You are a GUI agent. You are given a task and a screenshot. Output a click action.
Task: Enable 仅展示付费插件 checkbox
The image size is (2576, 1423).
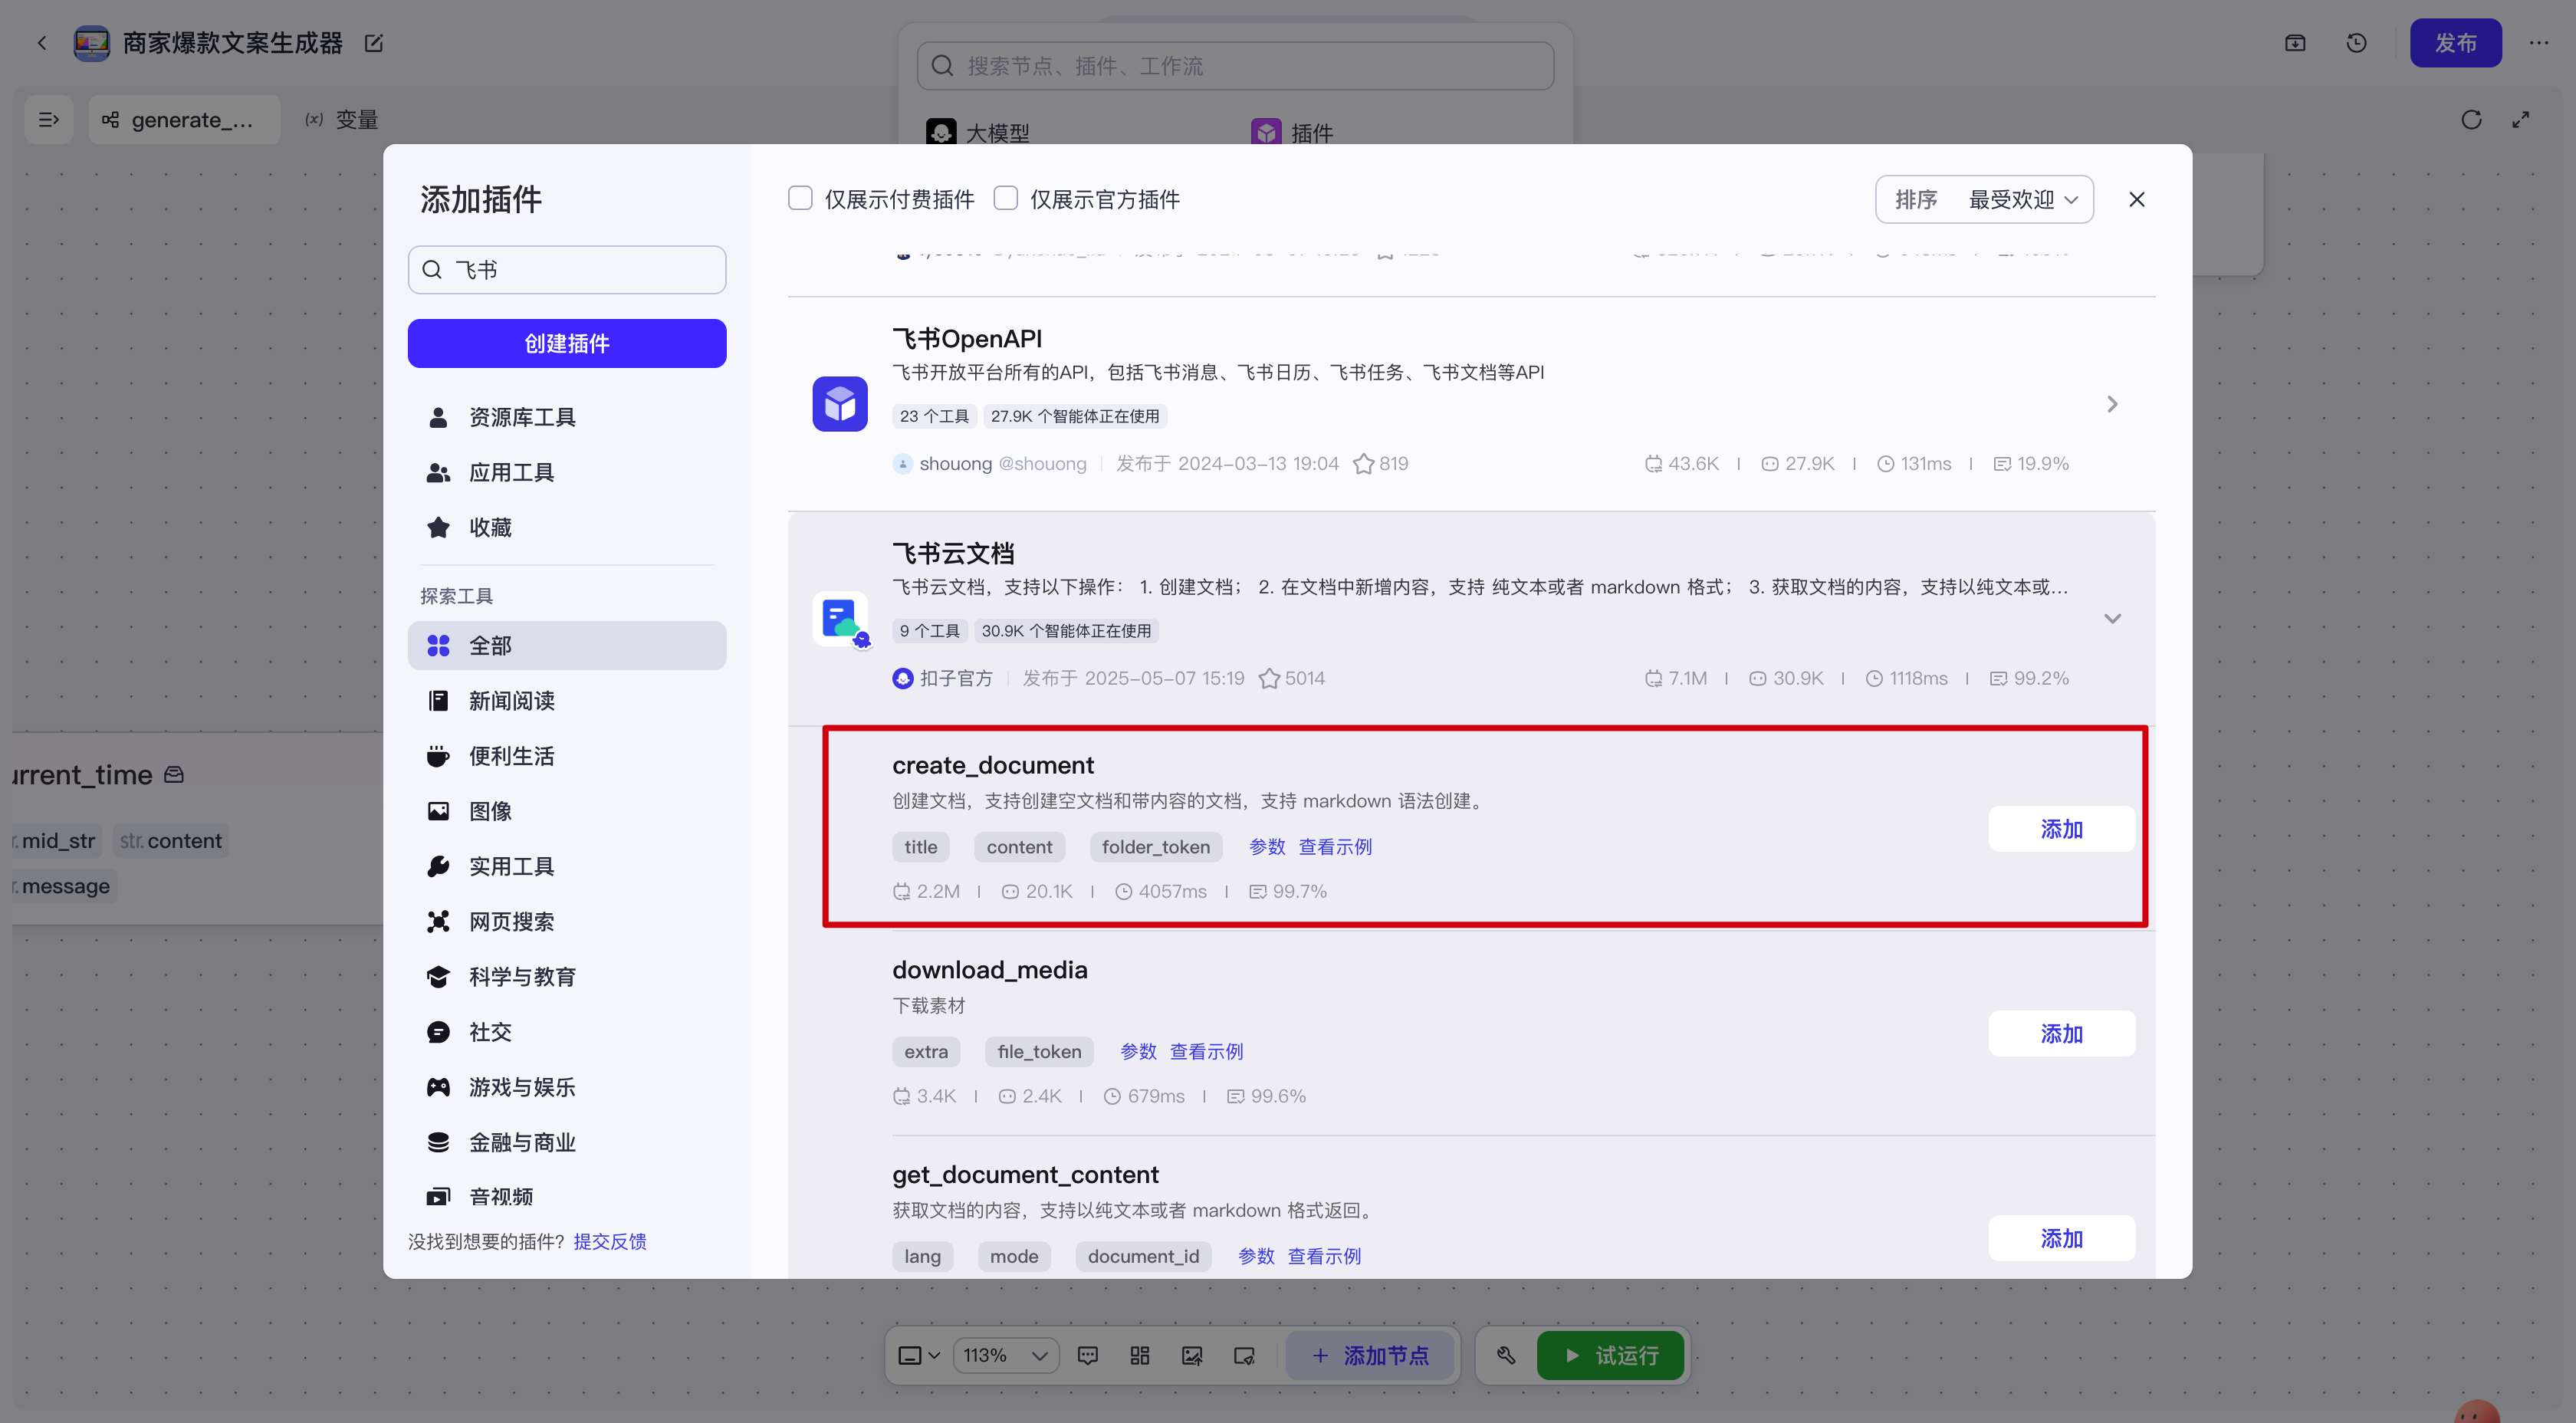[800, 199]
